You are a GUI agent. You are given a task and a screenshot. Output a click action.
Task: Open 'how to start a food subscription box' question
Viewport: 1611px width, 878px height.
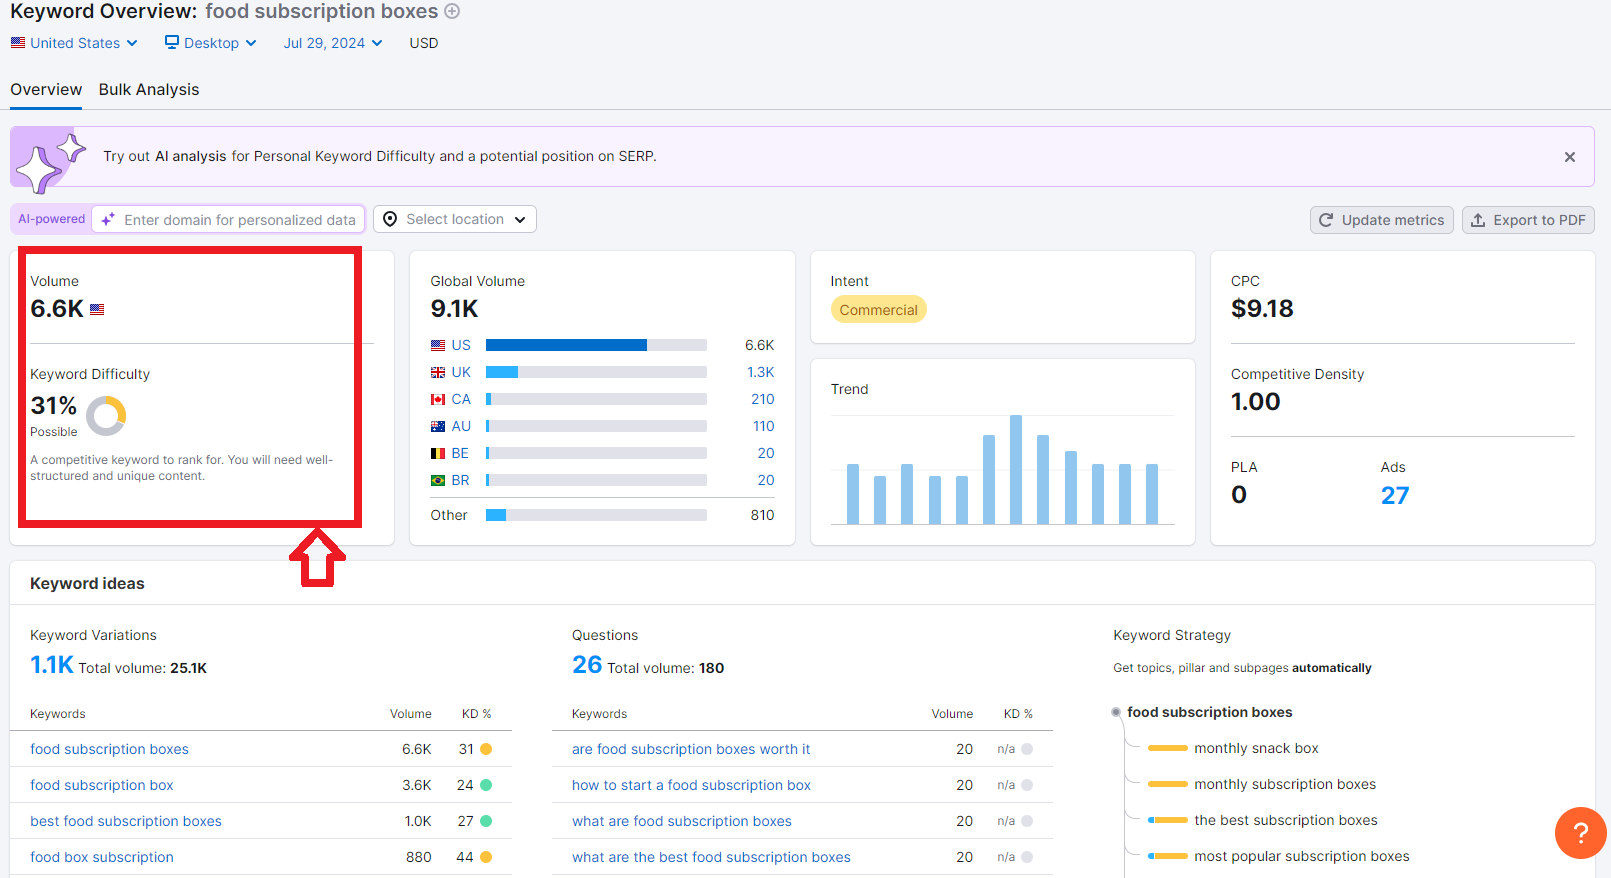(691, 785)
